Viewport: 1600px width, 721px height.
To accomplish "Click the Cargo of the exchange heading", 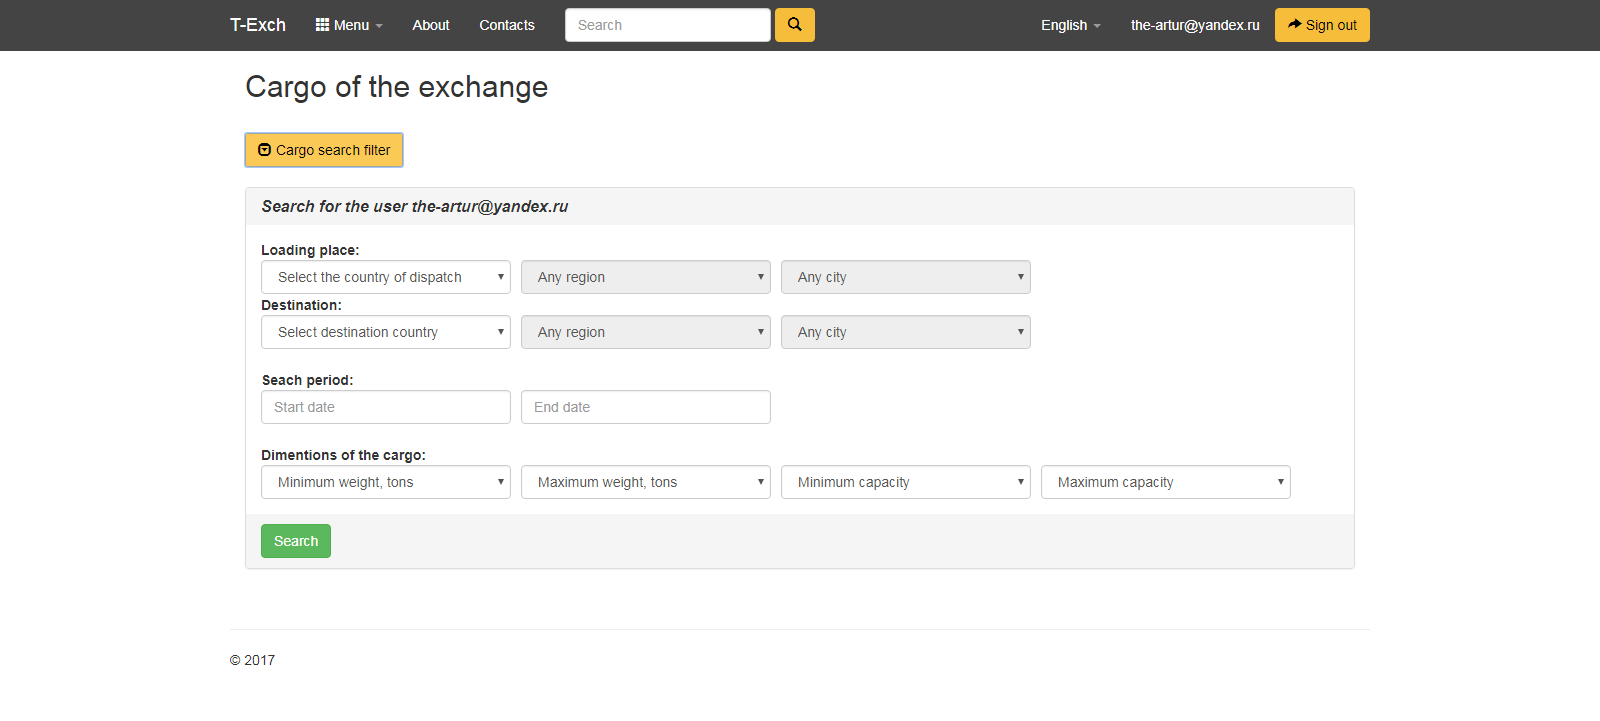I will pos(397,87).
